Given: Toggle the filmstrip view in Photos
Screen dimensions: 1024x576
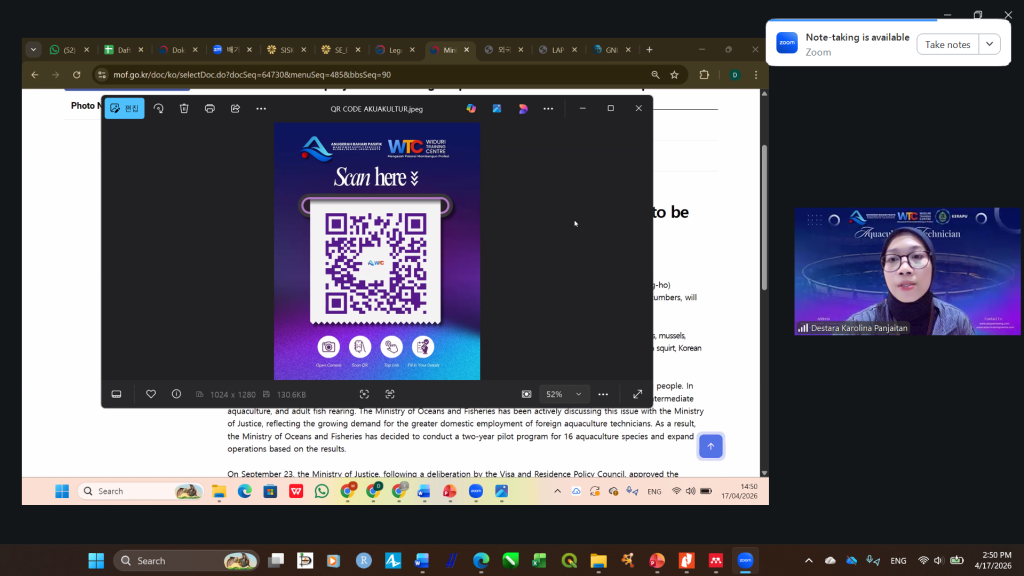Looking at the screenshot, I should [x=116, y=394].
